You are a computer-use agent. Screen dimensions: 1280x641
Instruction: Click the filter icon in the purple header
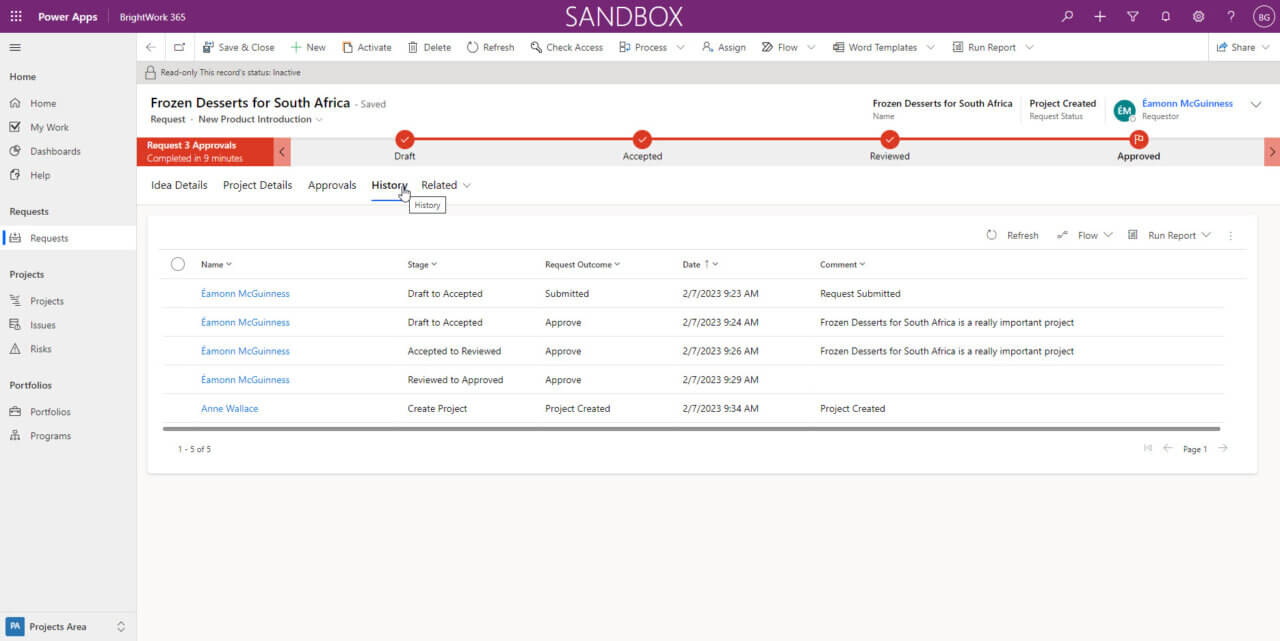[x=1131, y=16]
